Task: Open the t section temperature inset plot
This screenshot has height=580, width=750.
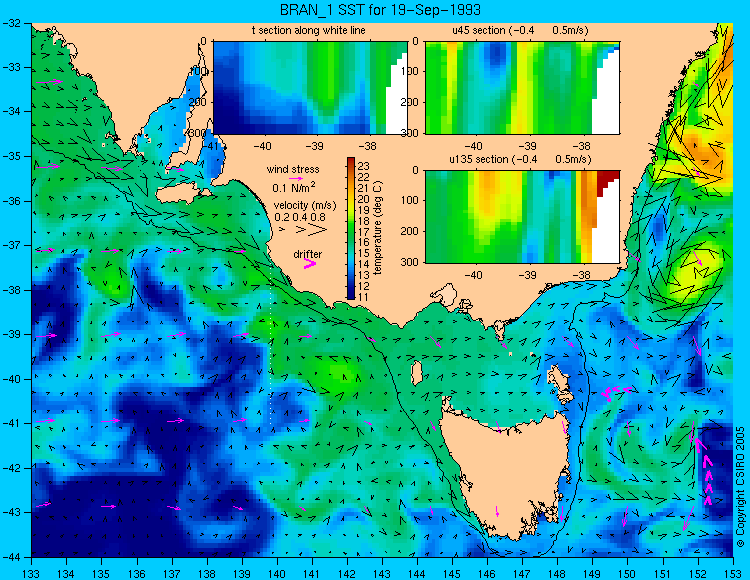Action: tap(310, 88)
